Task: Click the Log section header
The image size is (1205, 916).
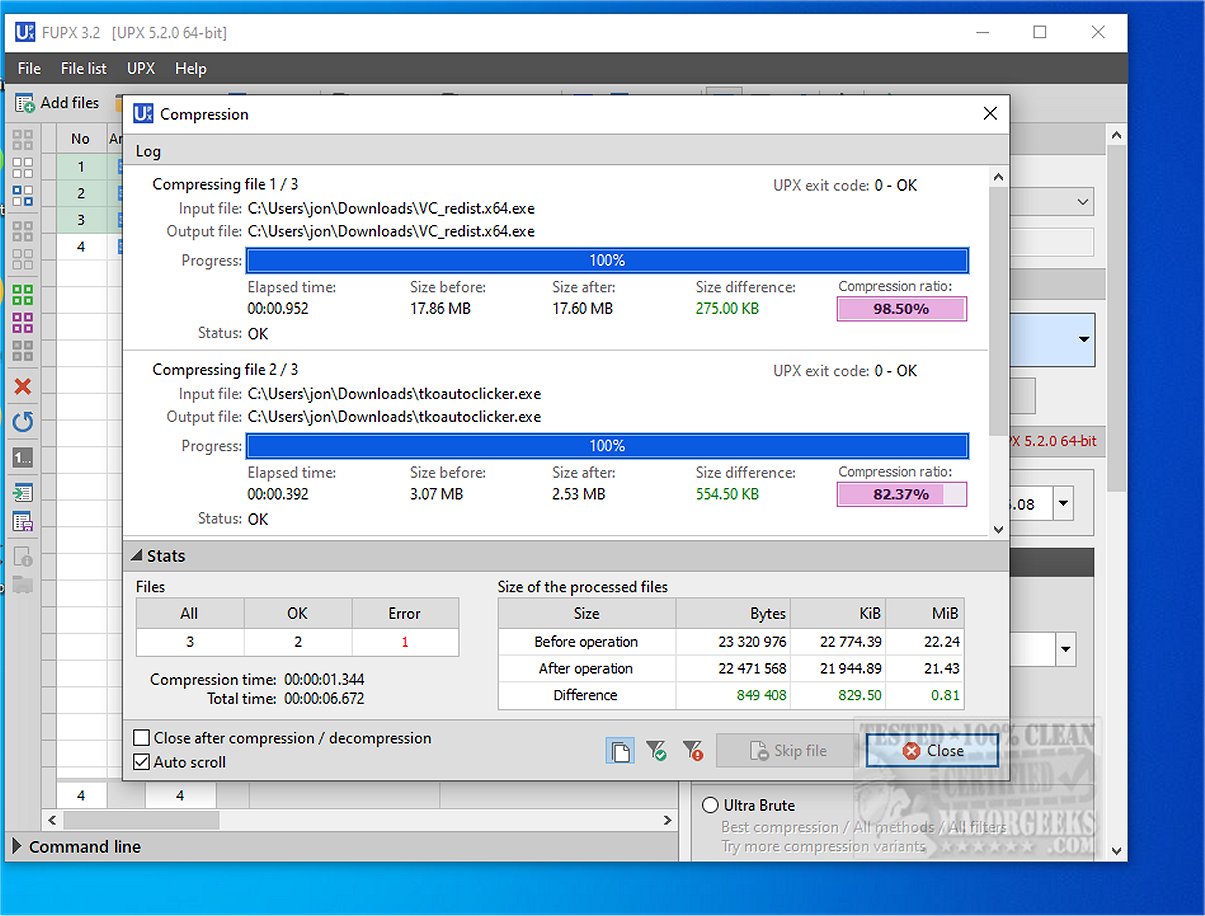Action: click(566, 151)
